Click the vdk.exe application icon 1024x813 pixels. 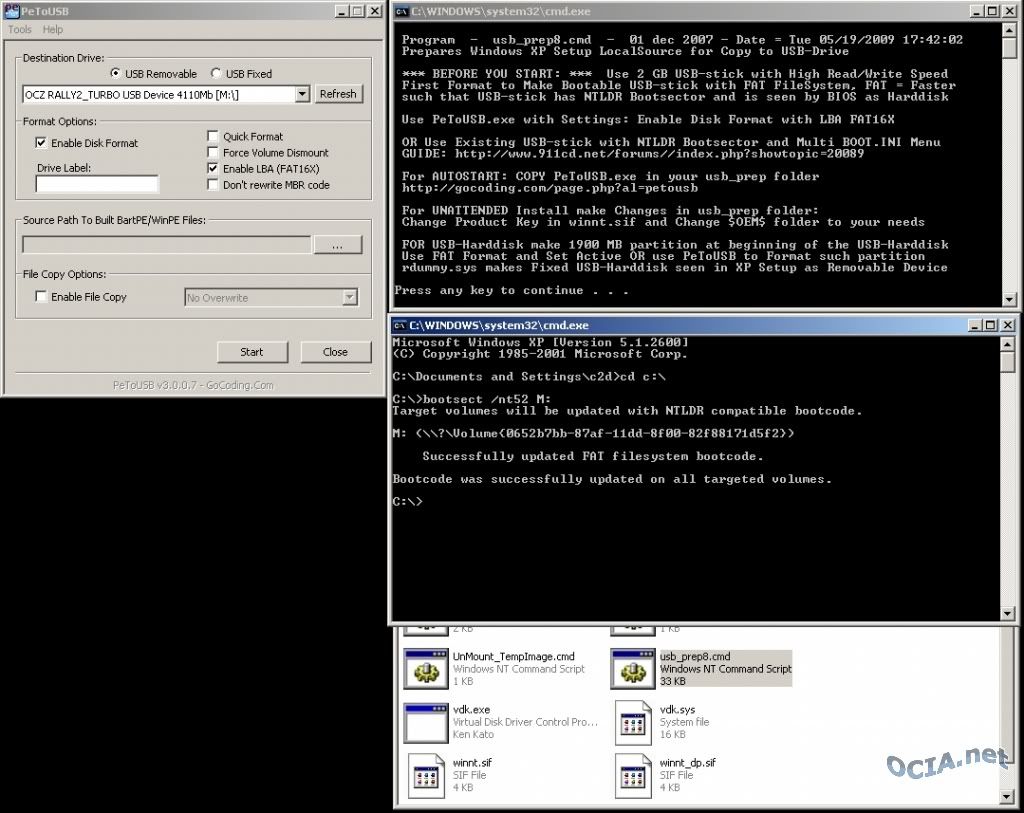click(425, 722)
